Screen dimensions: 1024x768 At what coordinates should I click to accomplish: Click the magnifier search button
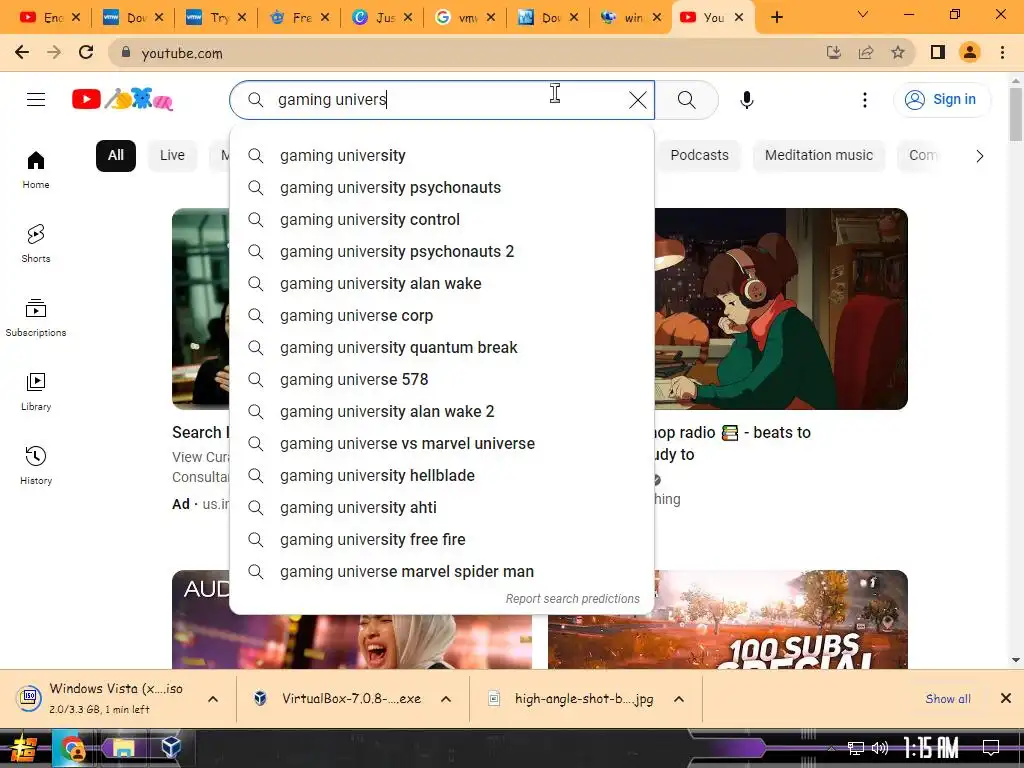point(686,100)
